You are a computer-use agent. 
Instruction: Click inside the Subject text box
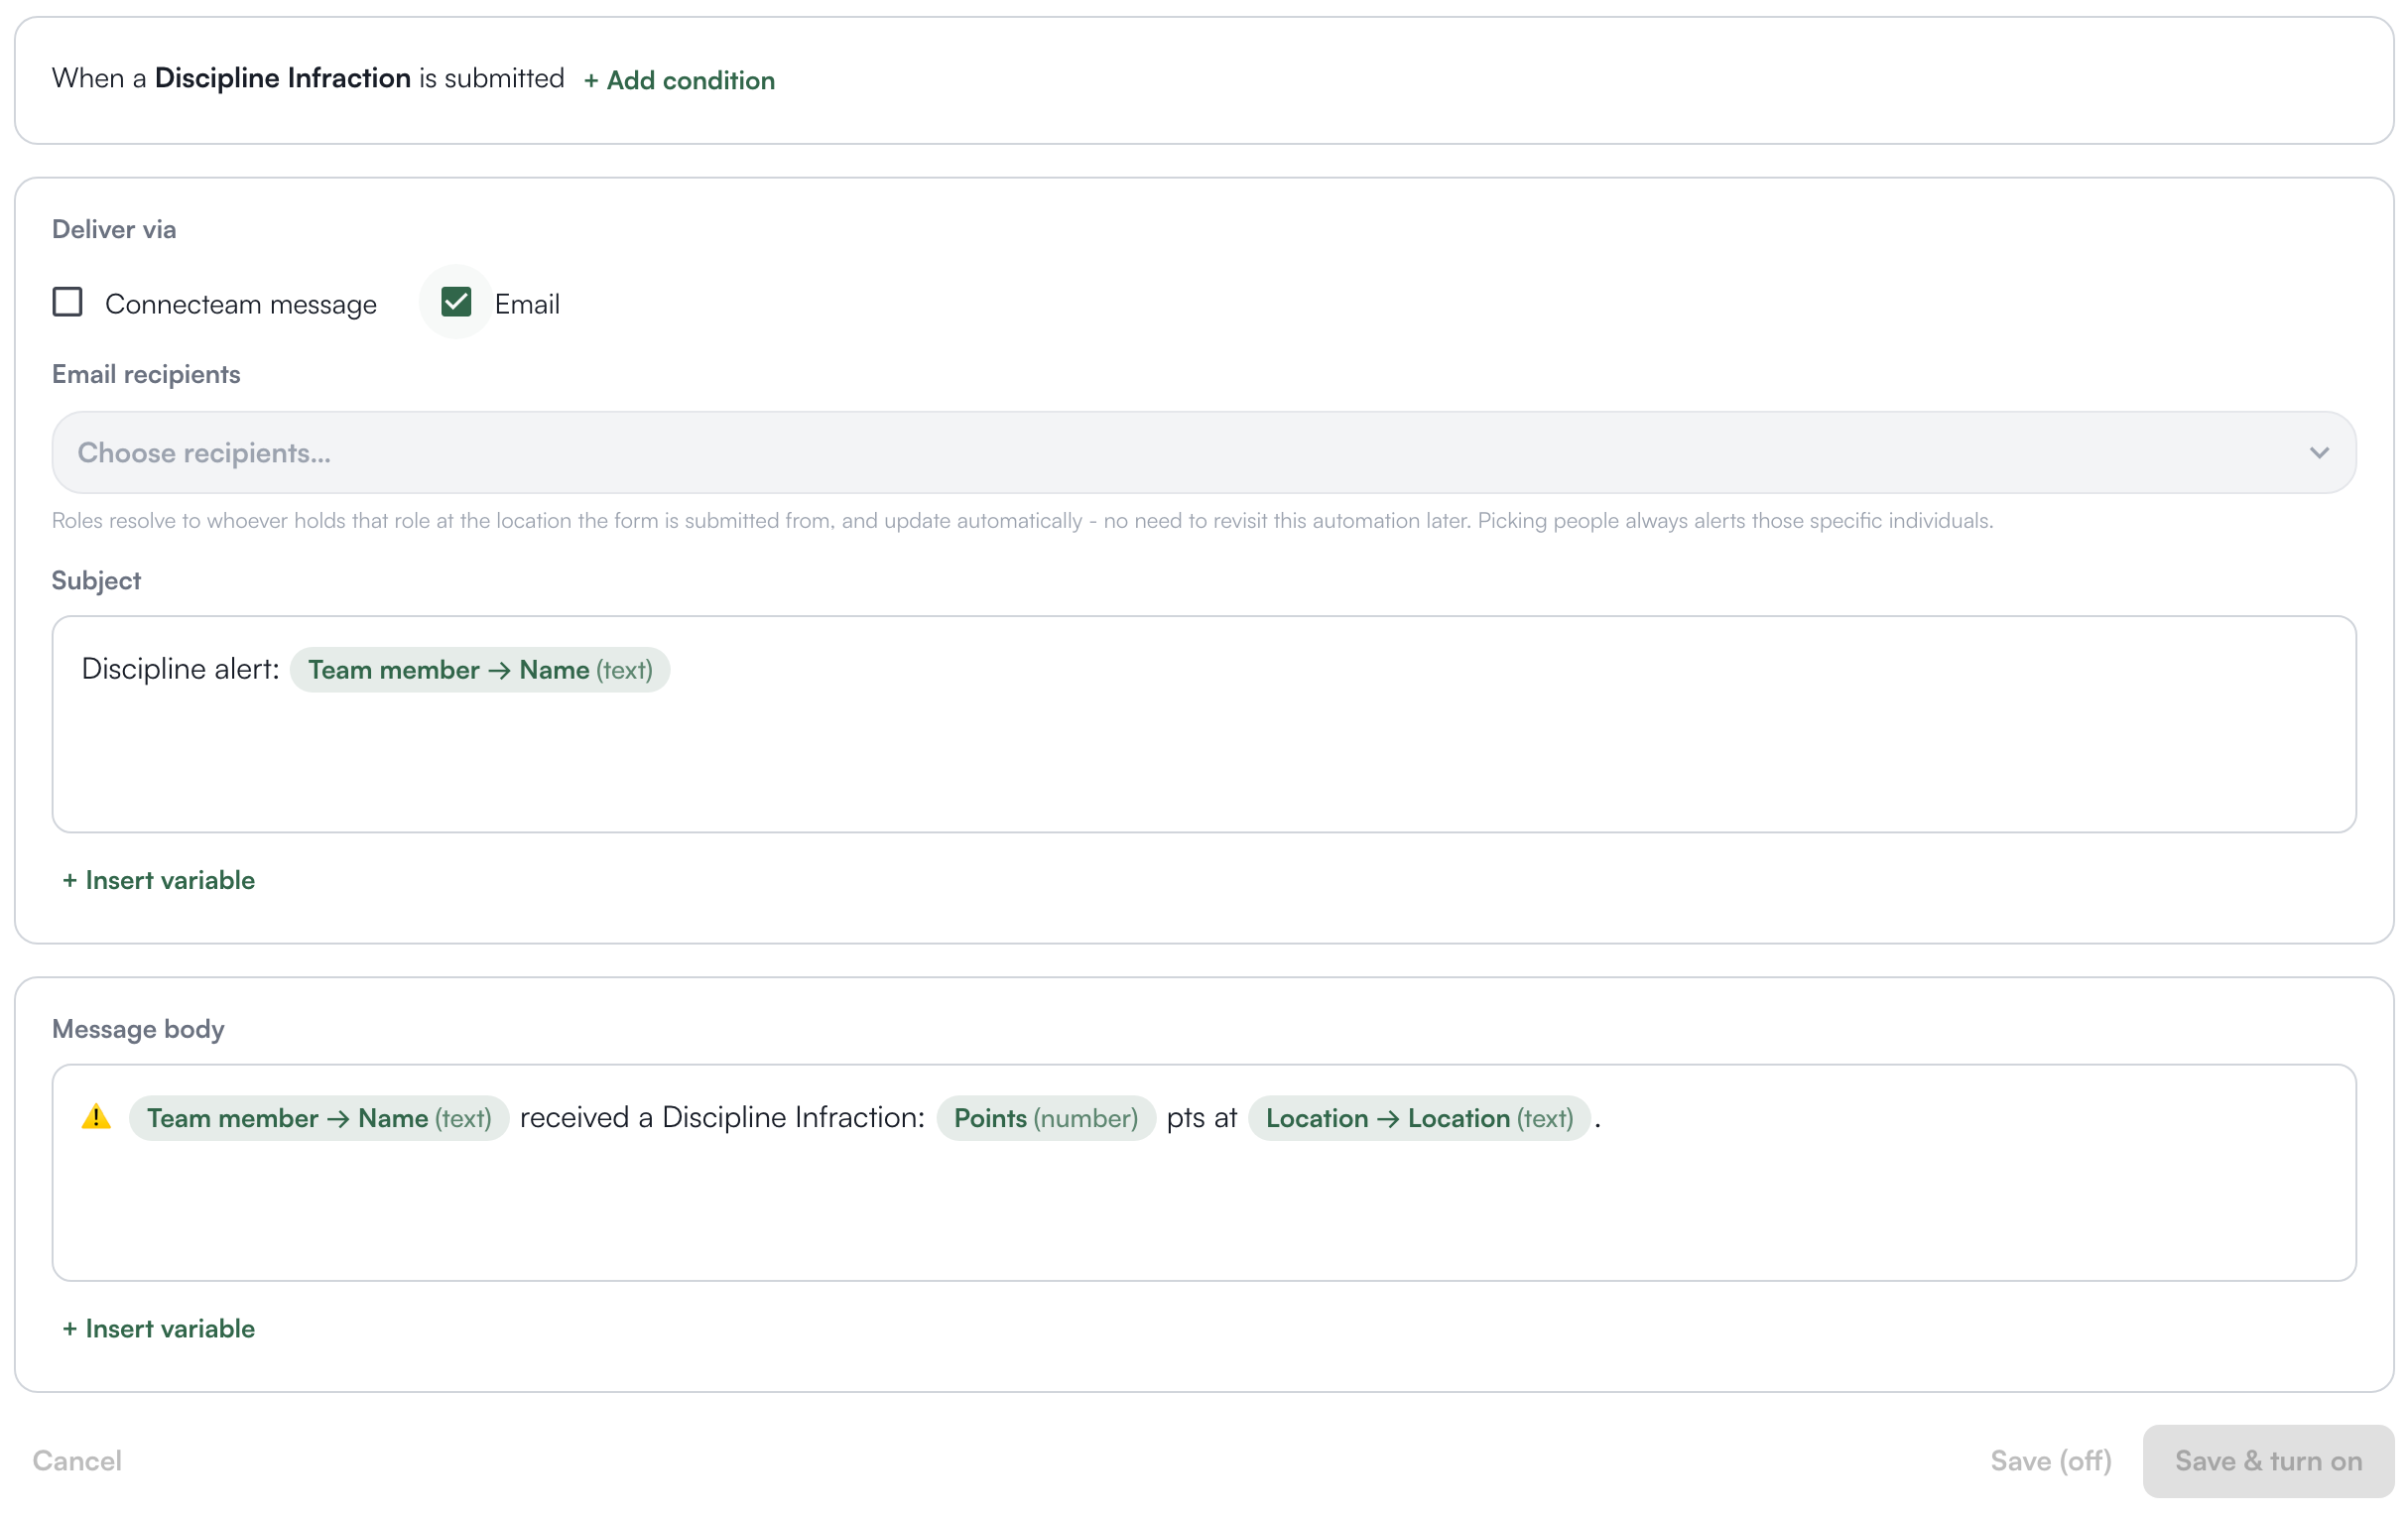(1203, 724)
